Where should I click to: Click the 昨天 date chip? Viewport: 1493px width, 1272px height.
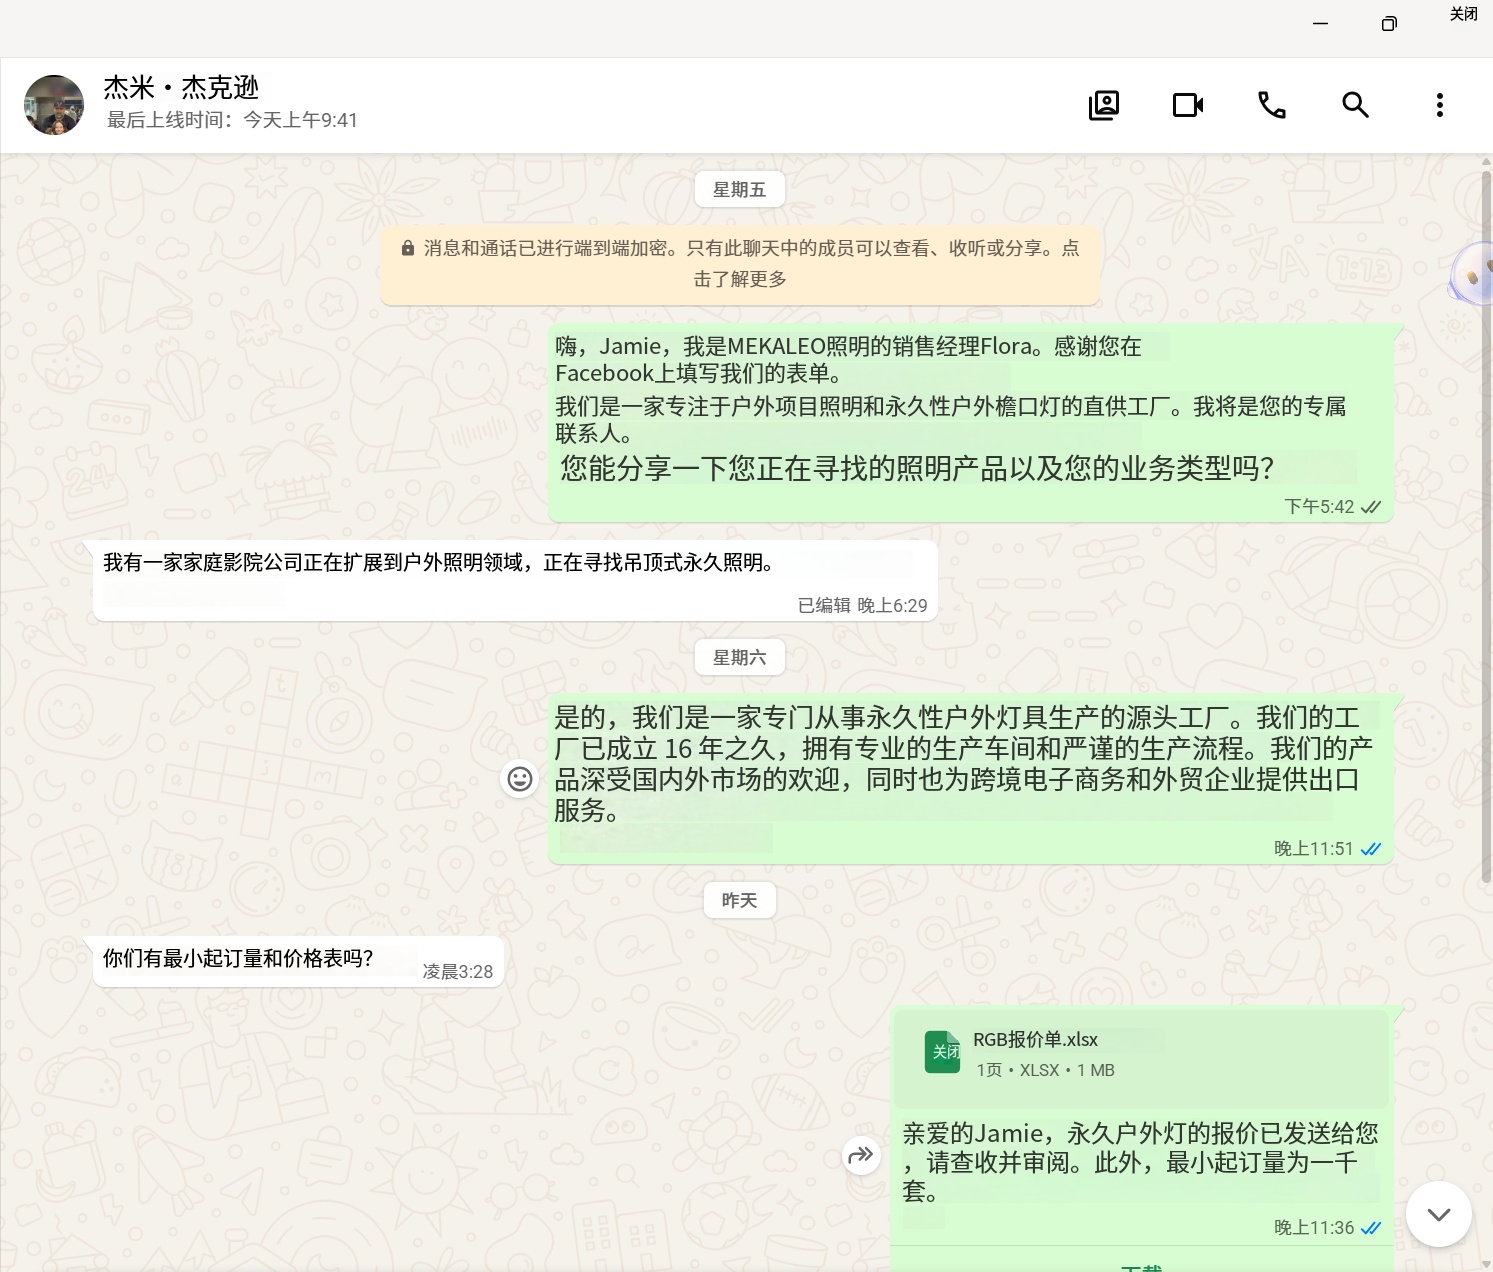point(739,900)
